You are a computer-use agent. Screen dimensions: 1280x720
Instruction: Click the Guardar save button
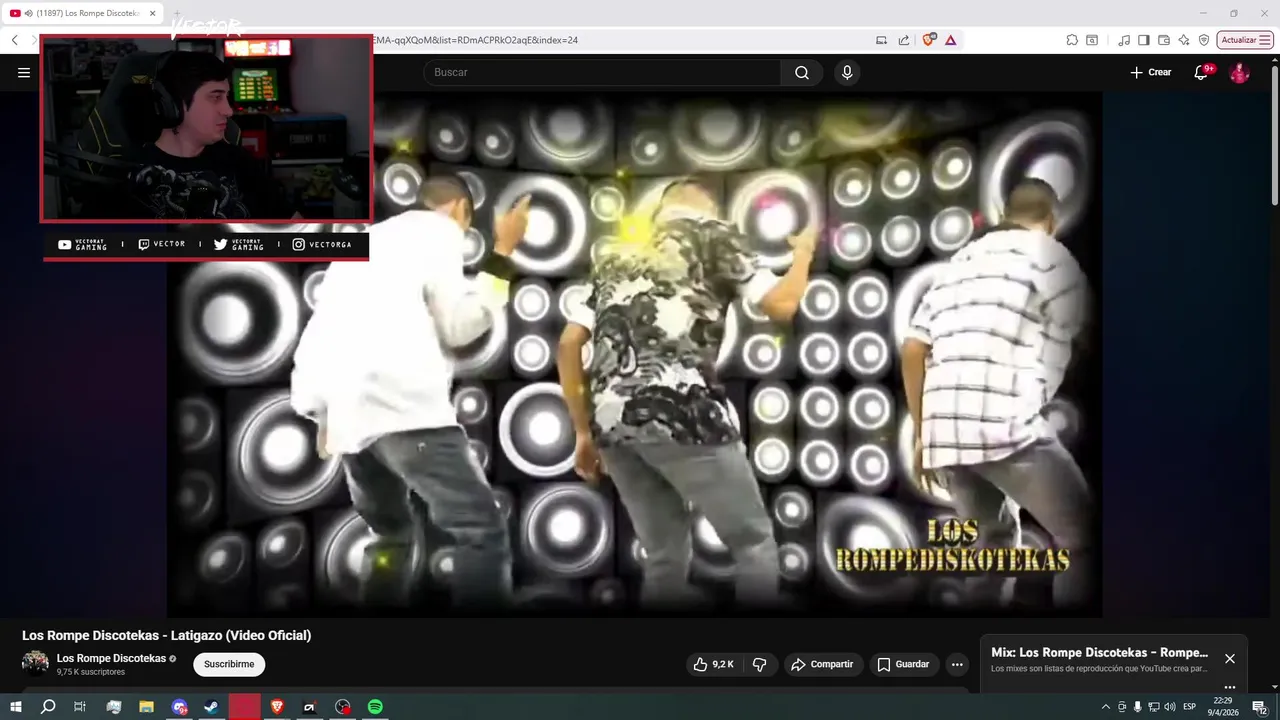pos(903,664)
